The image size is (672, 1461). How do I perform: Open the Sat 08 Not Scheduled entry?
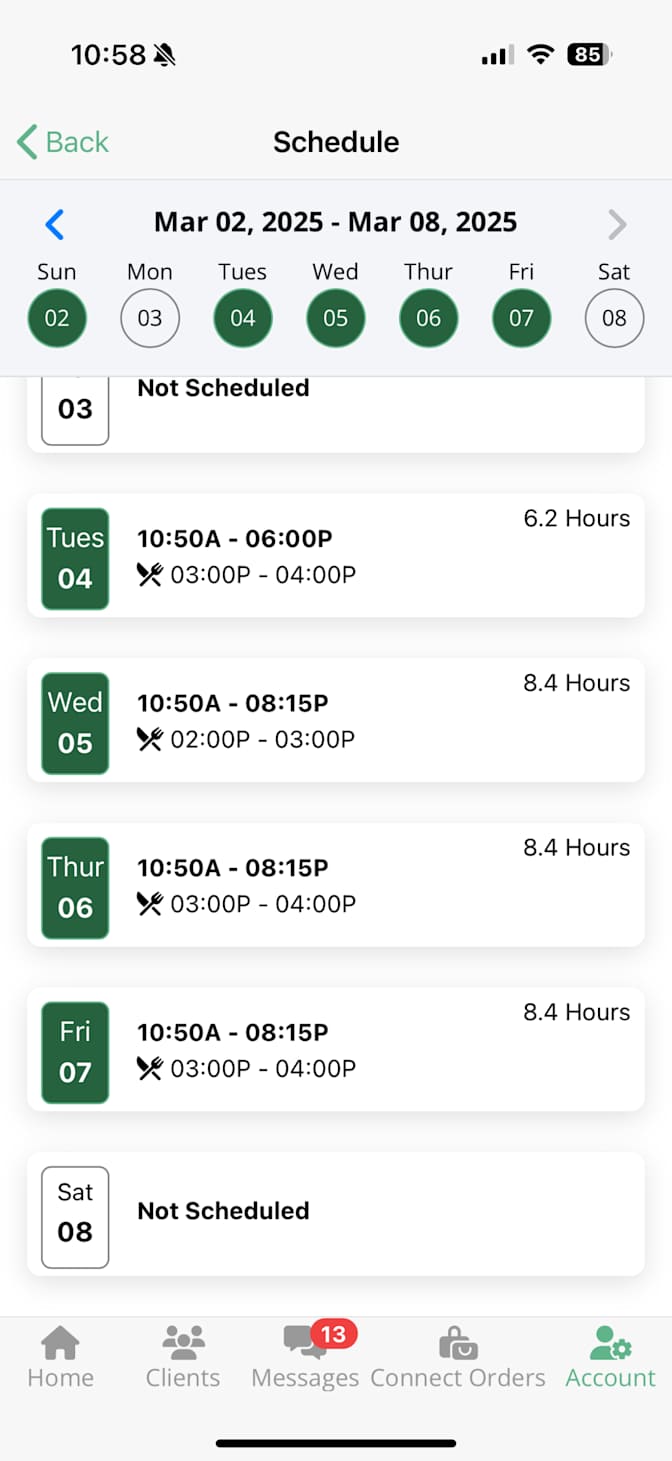[336, 1214]
